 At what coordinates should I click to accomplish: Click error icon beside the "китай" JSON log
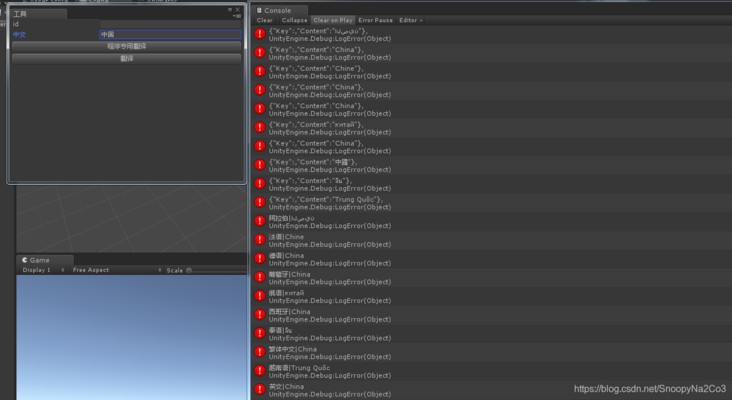coord(261,128)
